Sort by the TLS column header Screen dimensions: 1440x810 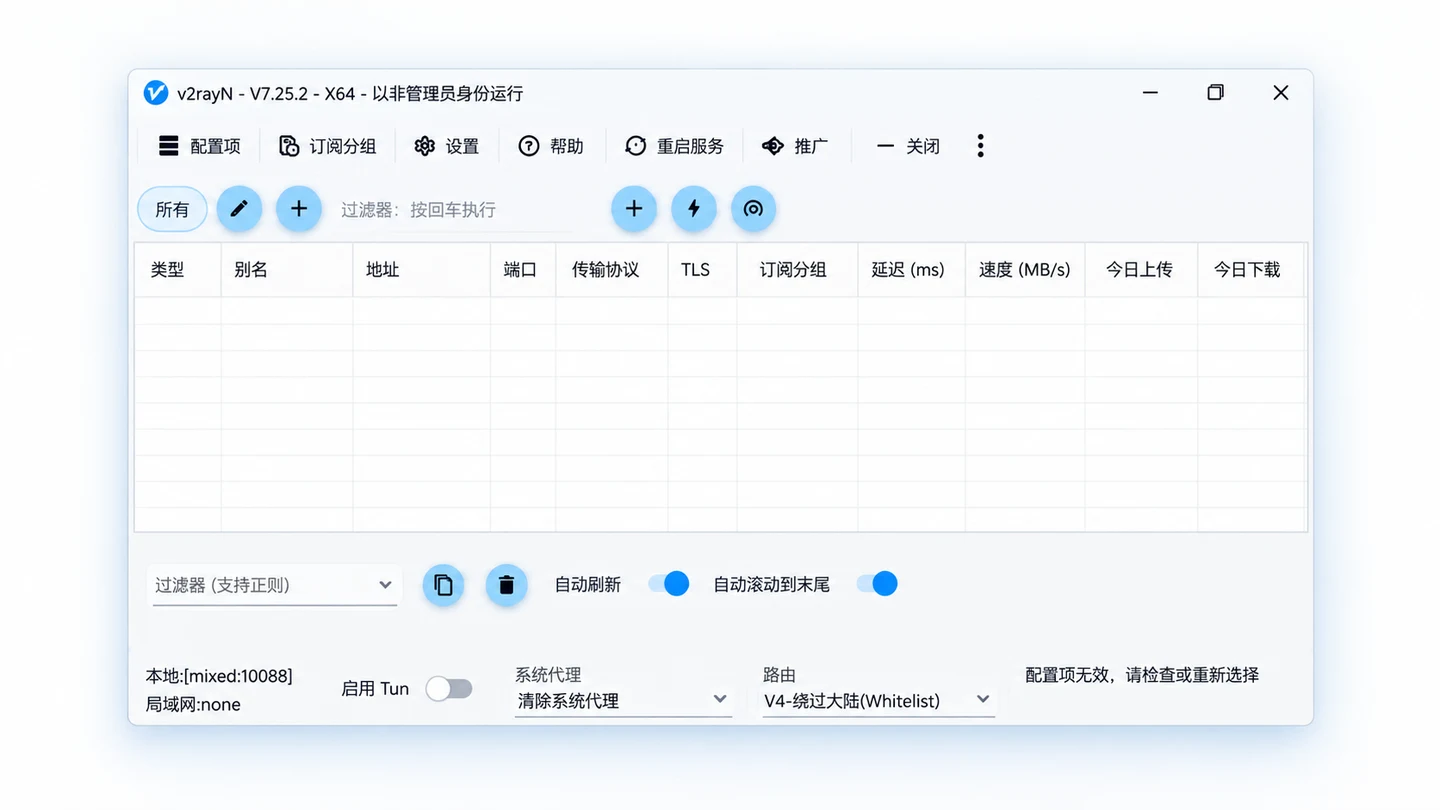pos(703,270)
